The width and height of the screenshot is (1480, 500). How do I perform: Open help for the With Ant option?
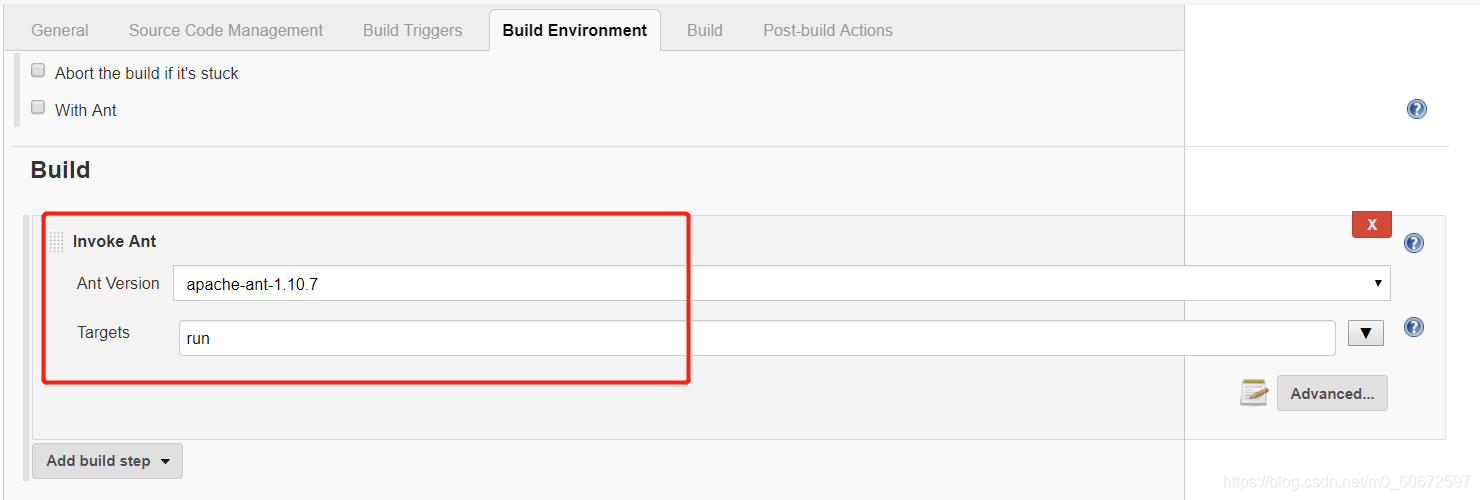[x=1417, y=110]
